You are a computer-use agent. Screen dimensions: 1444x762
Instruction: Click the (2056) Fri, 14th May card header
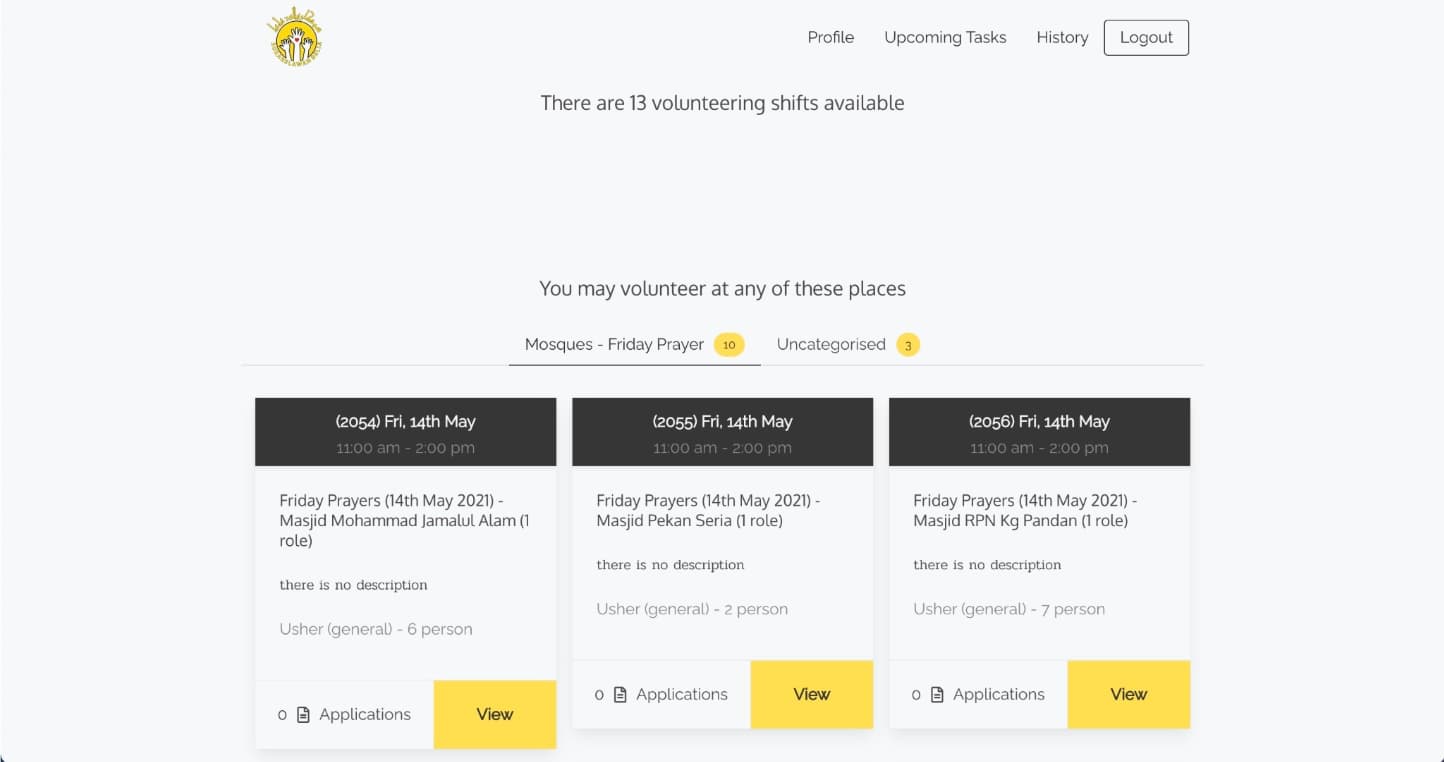coord(1039,432)
